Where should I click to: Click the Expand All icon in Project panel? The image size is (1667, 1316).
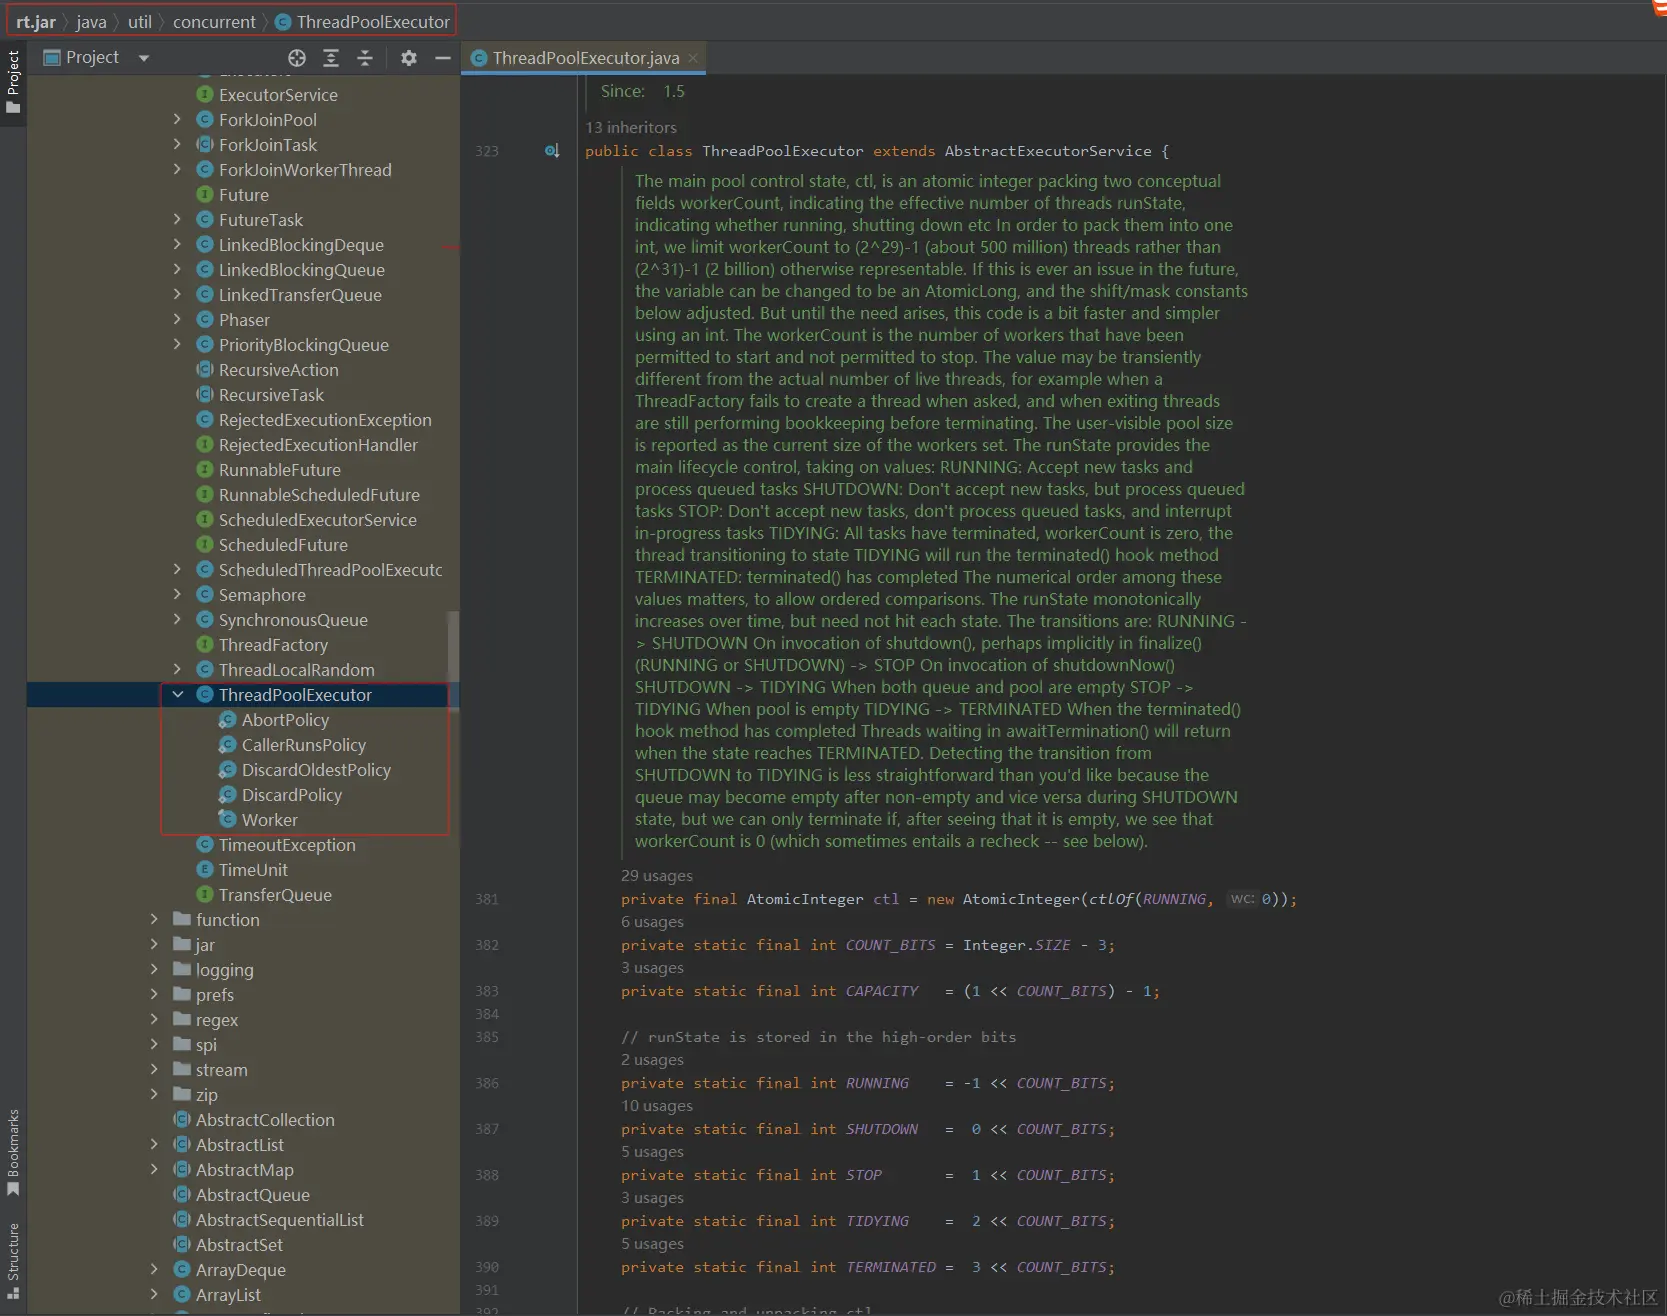point(331,58)
